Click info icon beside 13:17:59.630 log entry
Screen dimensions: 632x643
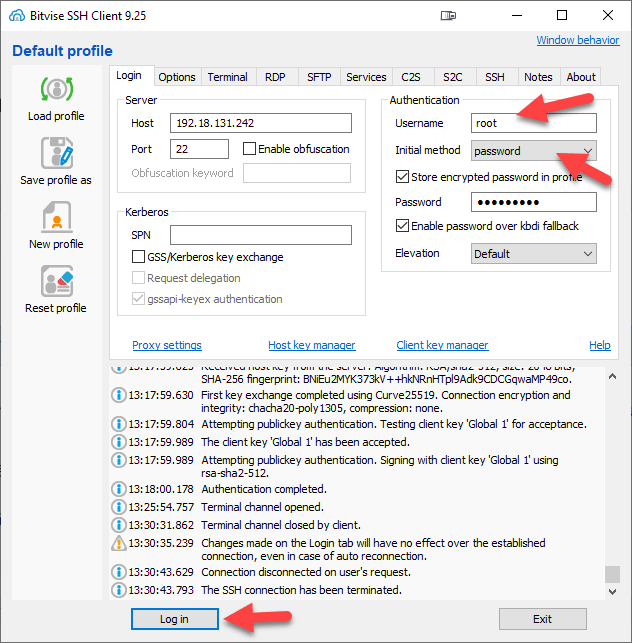119,395
